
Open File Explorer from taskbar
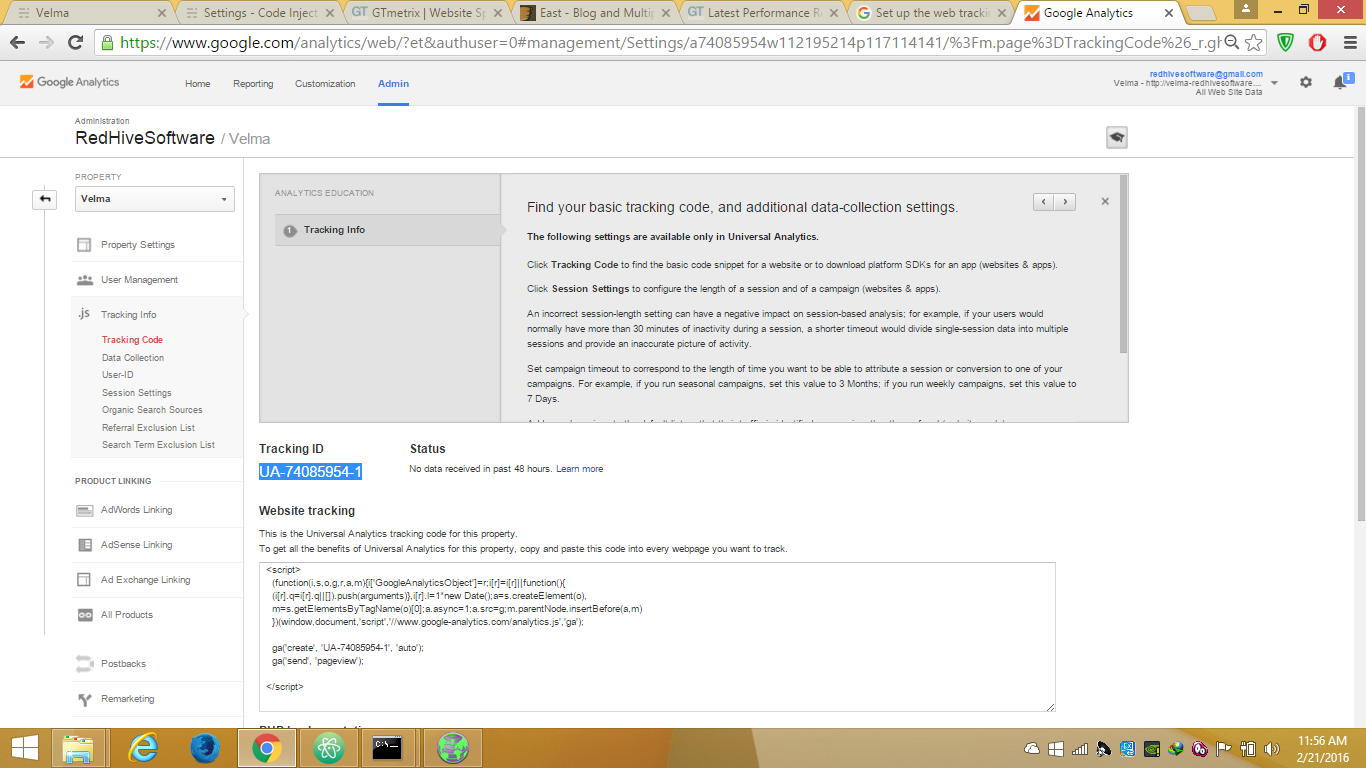(x=78, y=748)
